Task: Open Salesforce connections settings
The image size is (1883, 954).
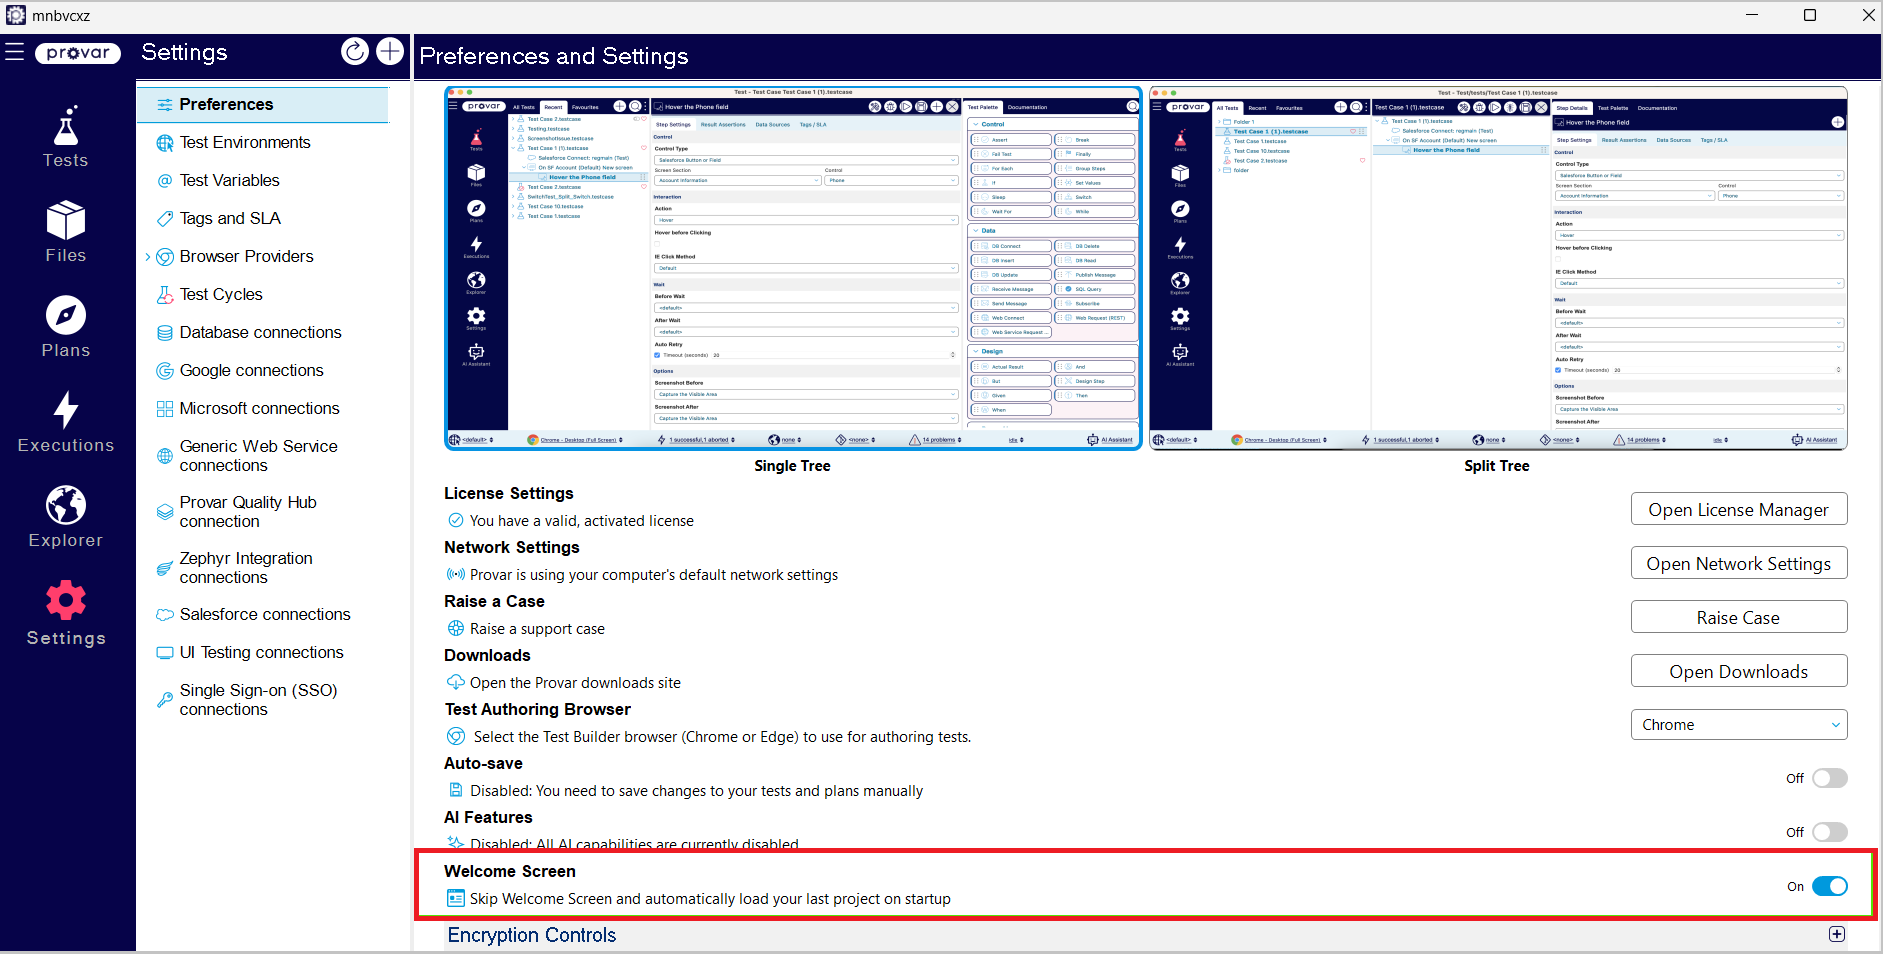Action: 263,615
